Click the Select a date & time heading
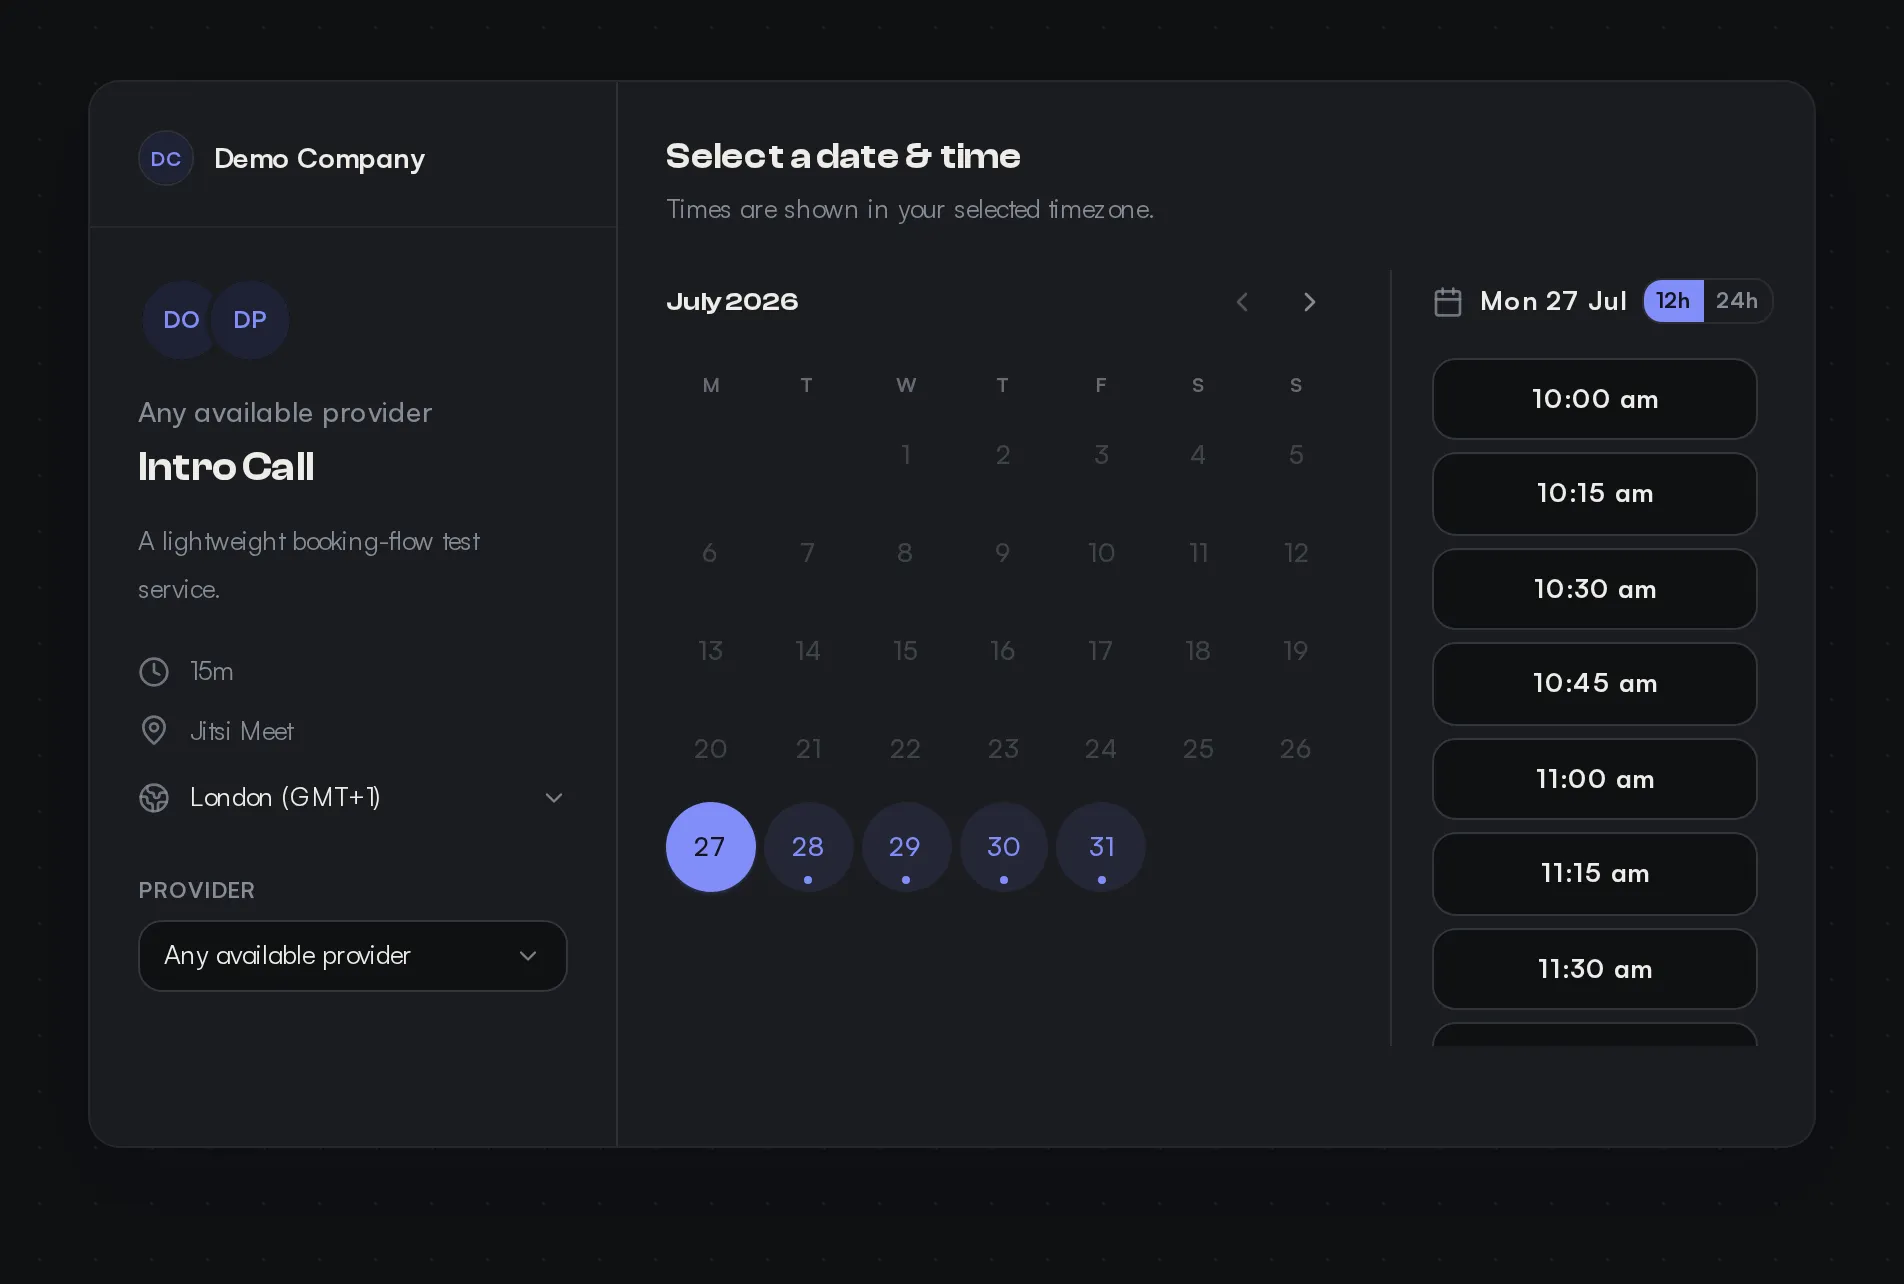Viewport: 1904px width, 1284px height. (843, 156)
